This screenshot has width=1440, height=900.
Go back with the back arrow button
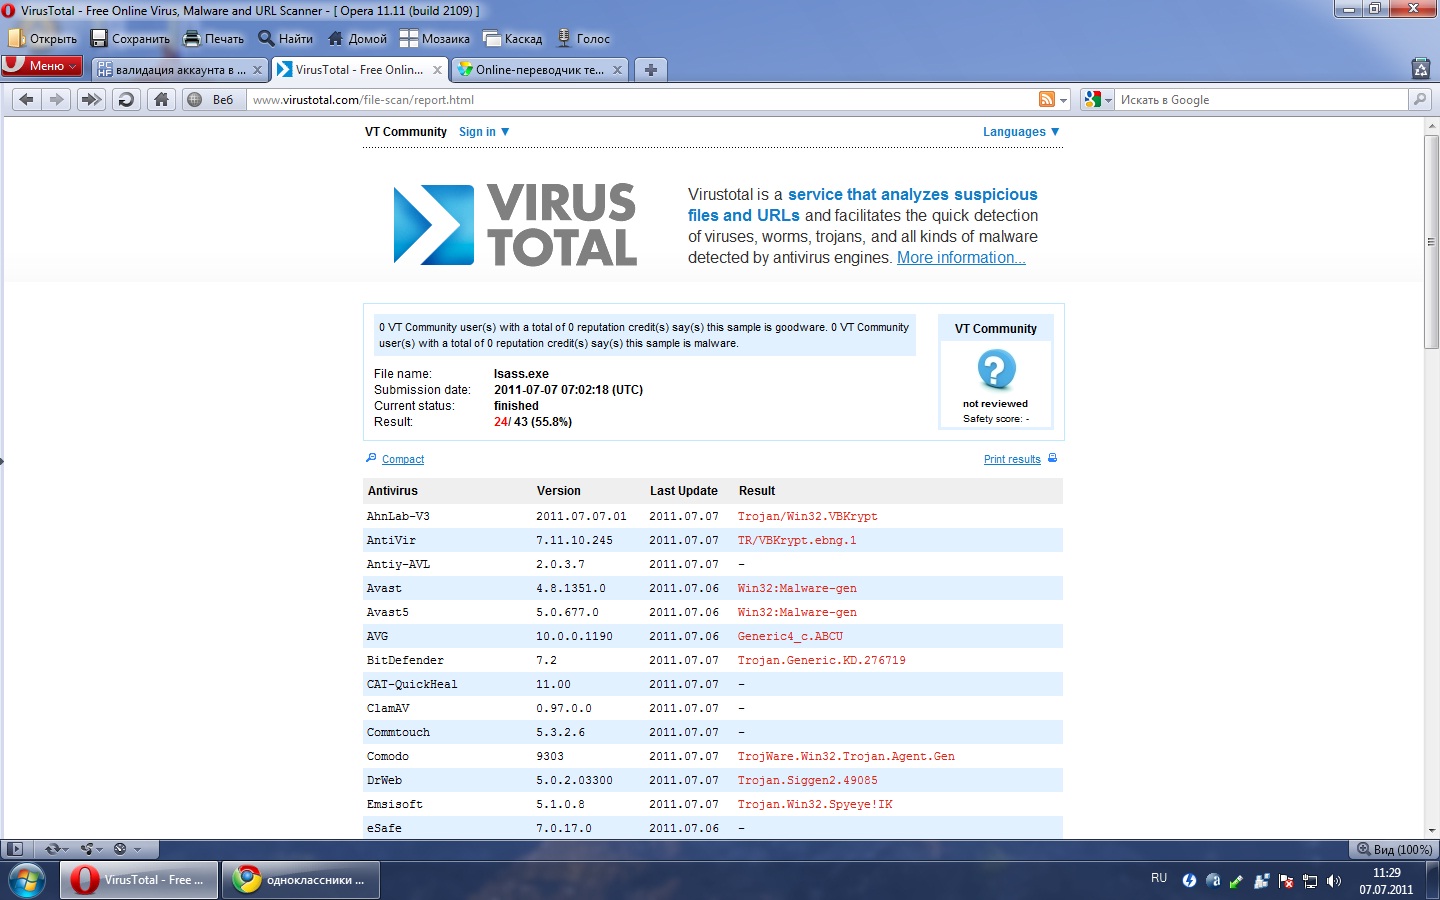27,99
